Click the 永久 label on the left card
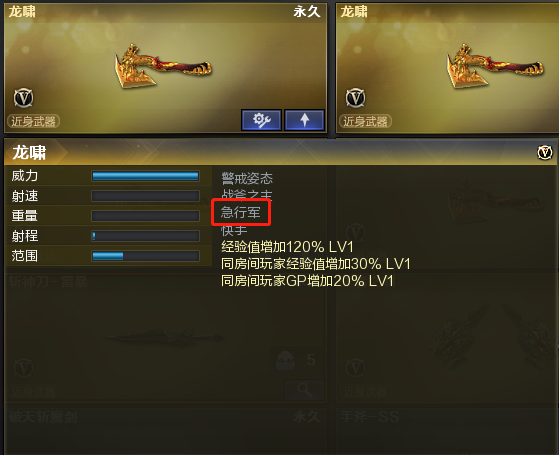This screenshot has width=559, height=455. click(307, 12)
